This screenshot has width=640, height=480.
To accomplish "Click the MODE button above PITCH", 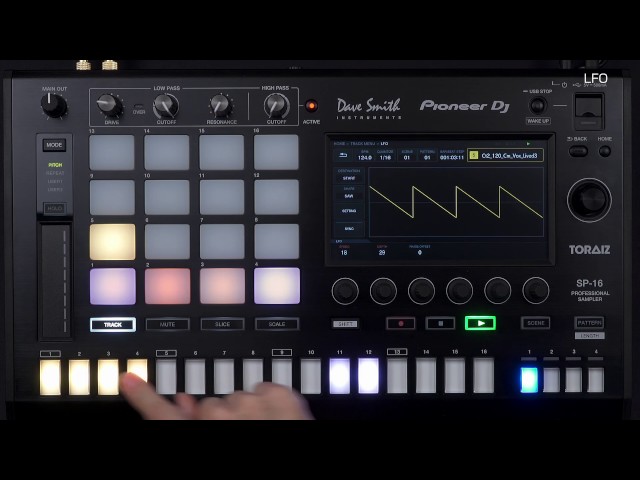I will tap(54, 145).
